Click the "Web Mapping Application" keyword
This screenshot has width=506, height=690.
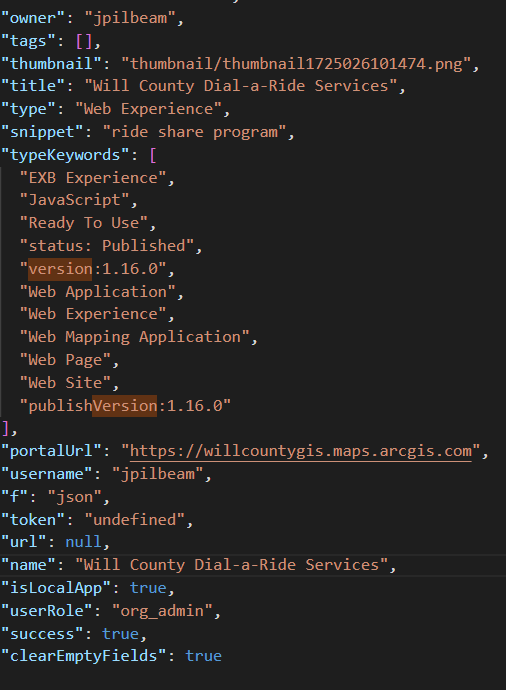coord(135,337)
